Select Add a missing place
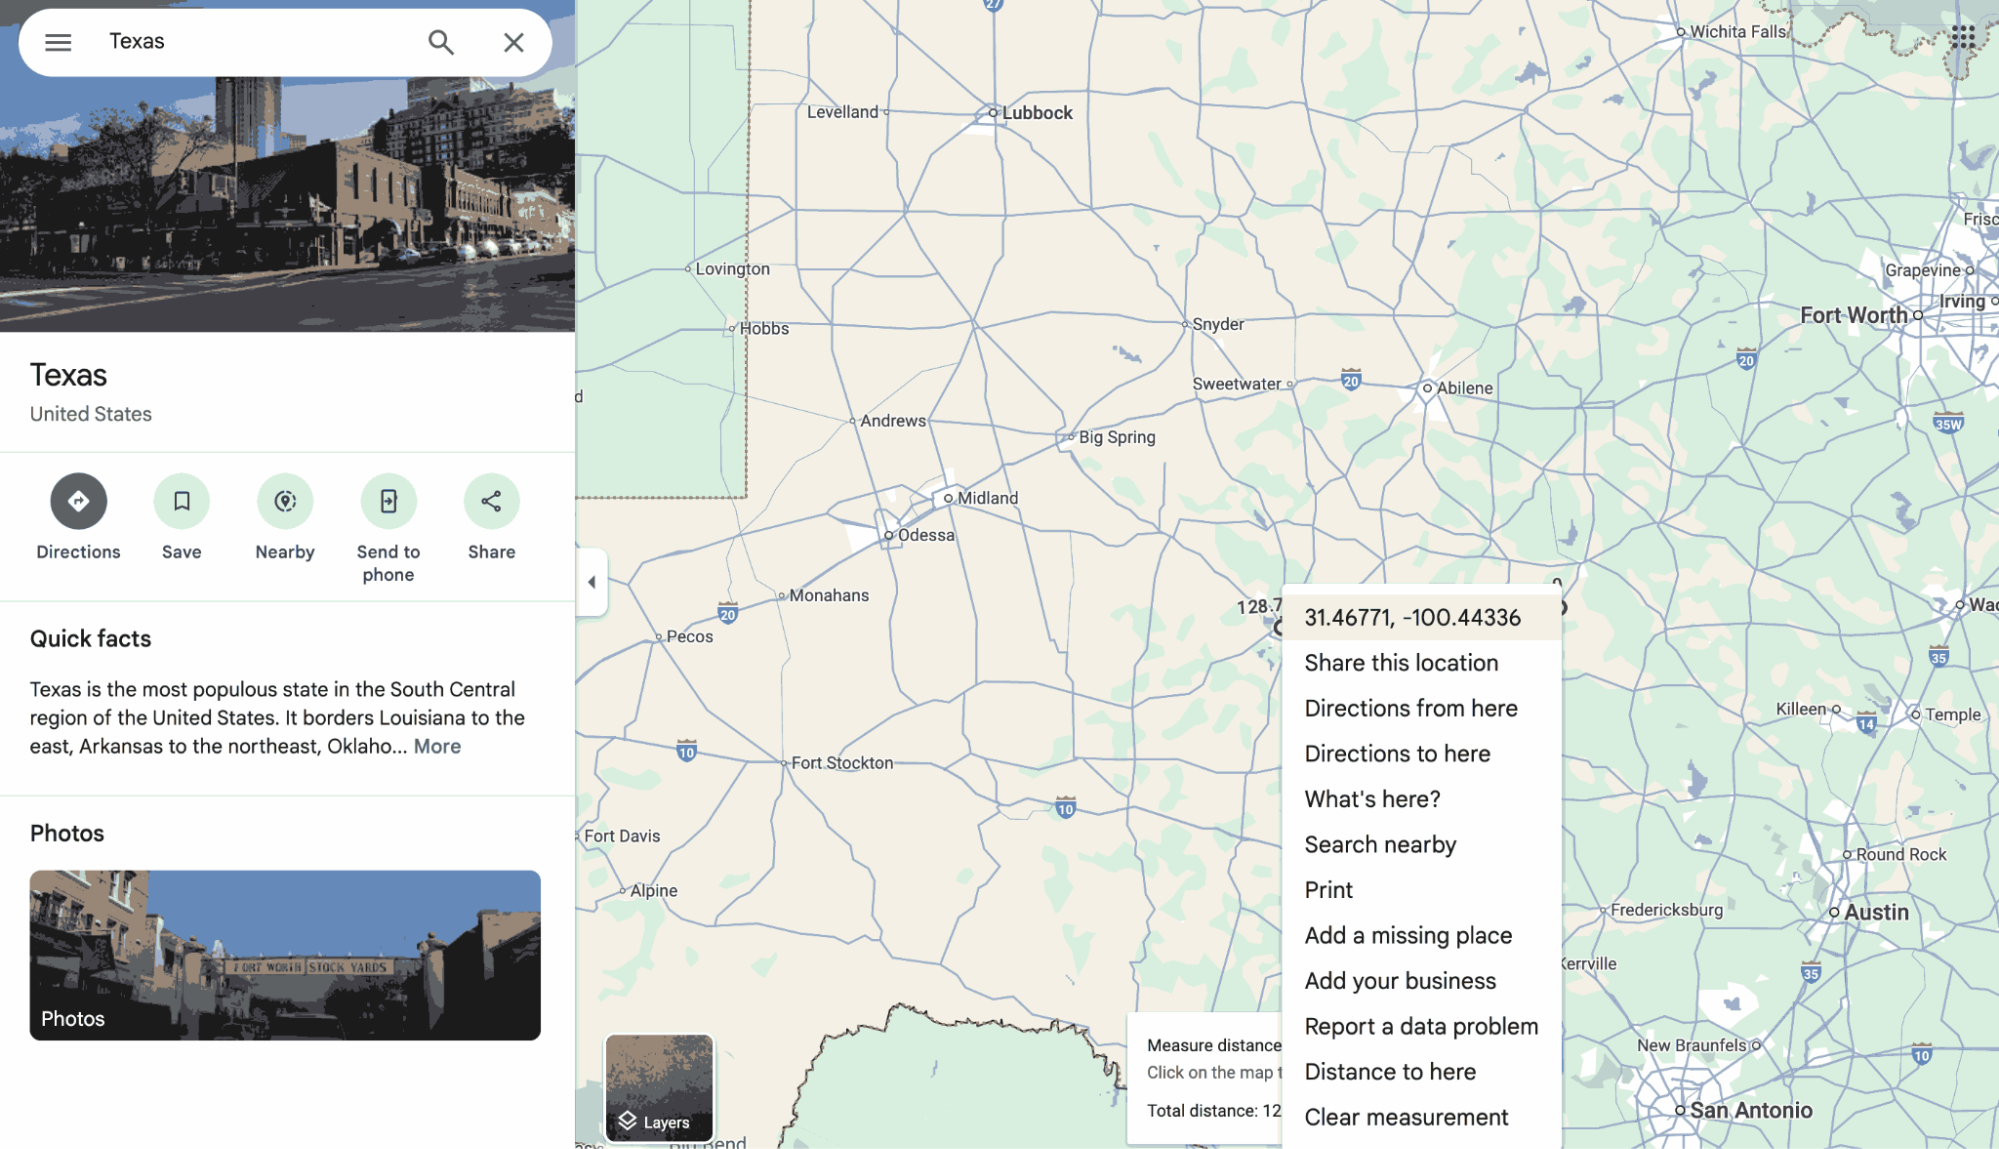Screen dimensions: 1999x1149 pyautogui.click(x=1421, y=936)
